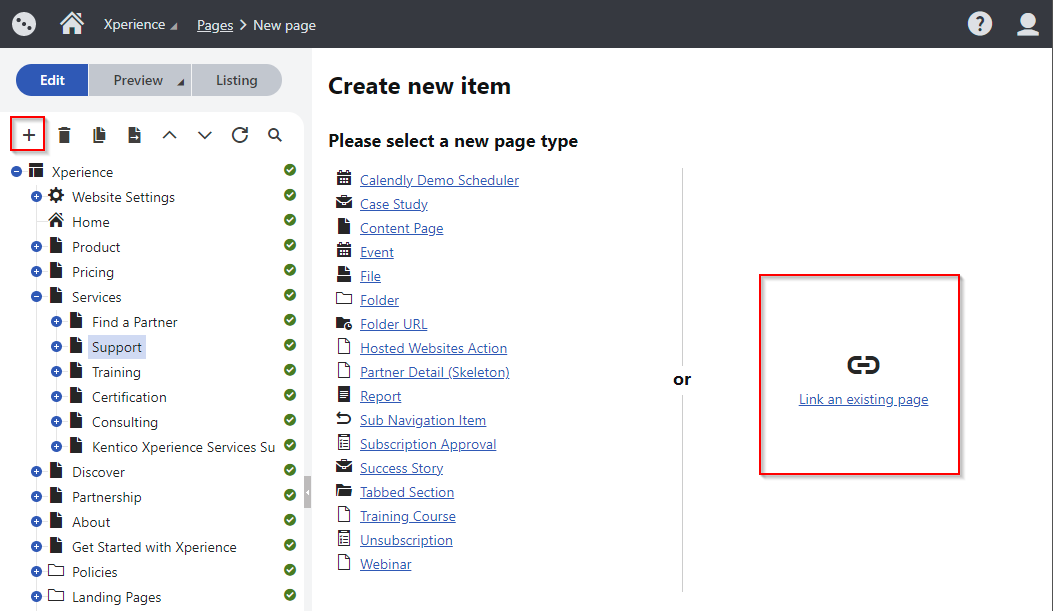Click the tree panel collapse handle
Viewport: 1053px width, 611px height.
pos(308,492)
